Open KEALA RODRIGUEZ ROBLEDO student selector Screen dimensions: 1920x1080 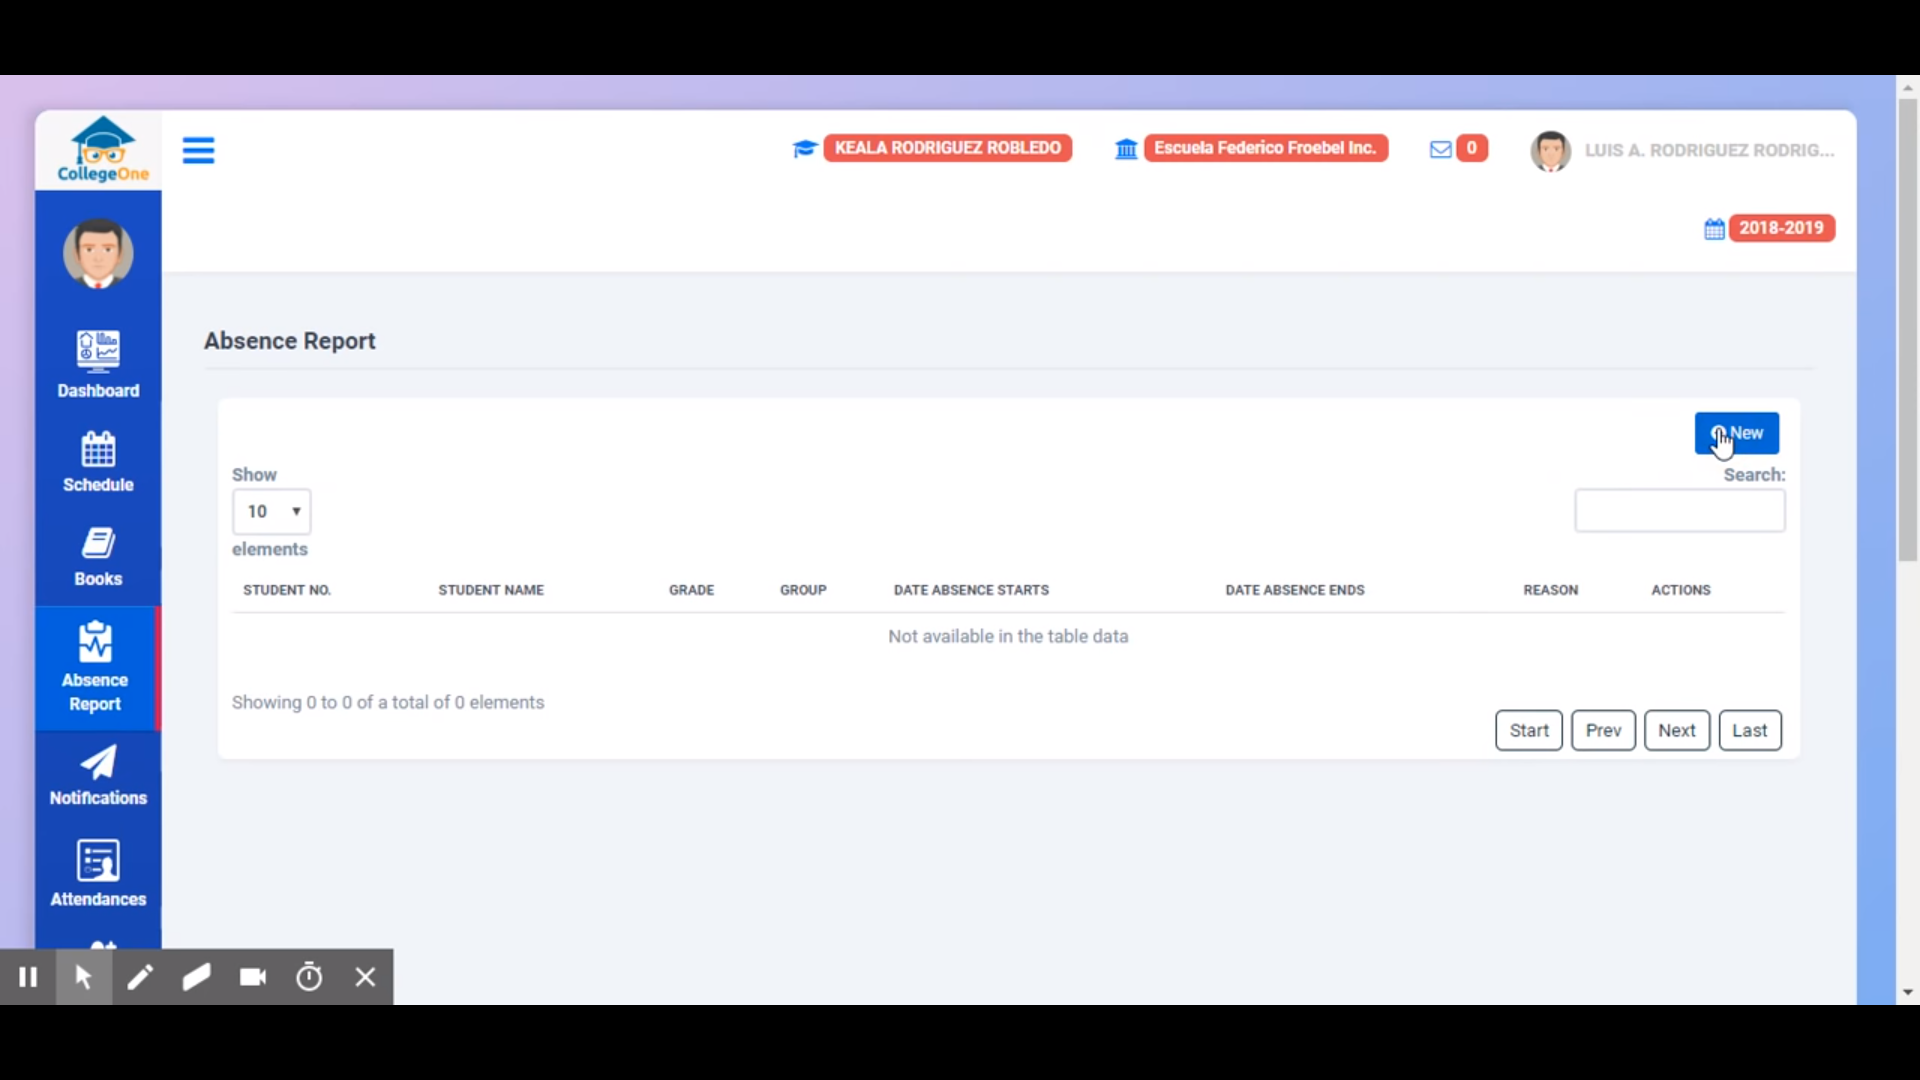click(946, 148)
